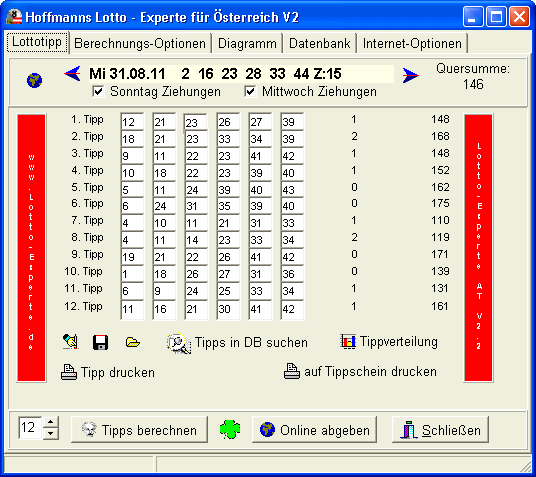
Task: Click auf Tippschein drucken
Action: (360, 371)
